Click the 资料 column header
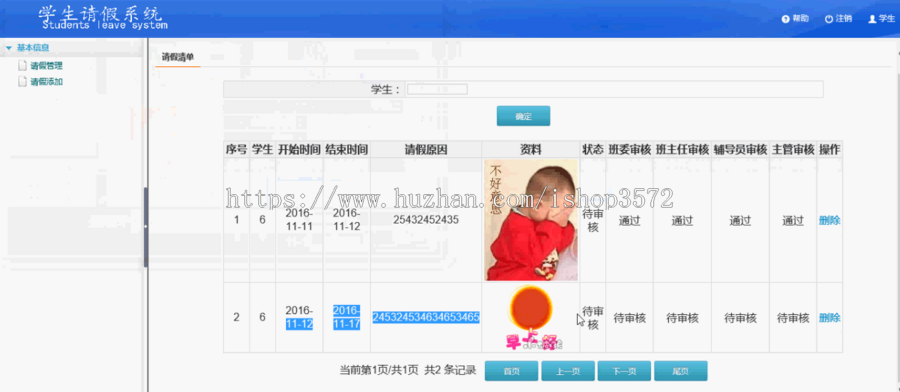The height and width of the screenshot is (392, 900). click(x=531, y=150)
